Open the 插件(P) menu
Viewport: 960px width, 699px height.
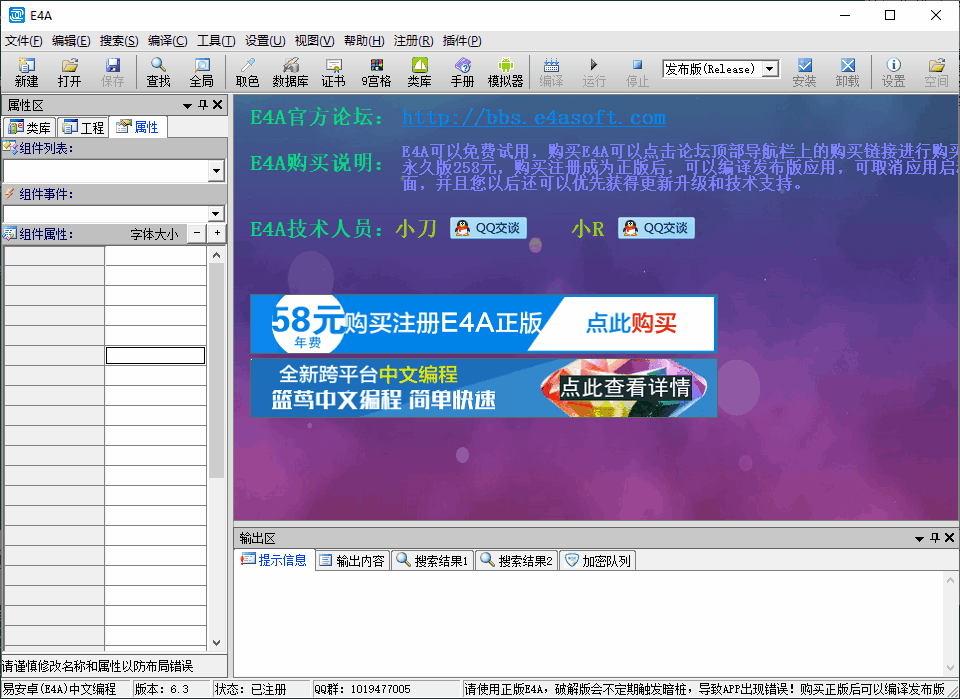(x=462, y=41)
